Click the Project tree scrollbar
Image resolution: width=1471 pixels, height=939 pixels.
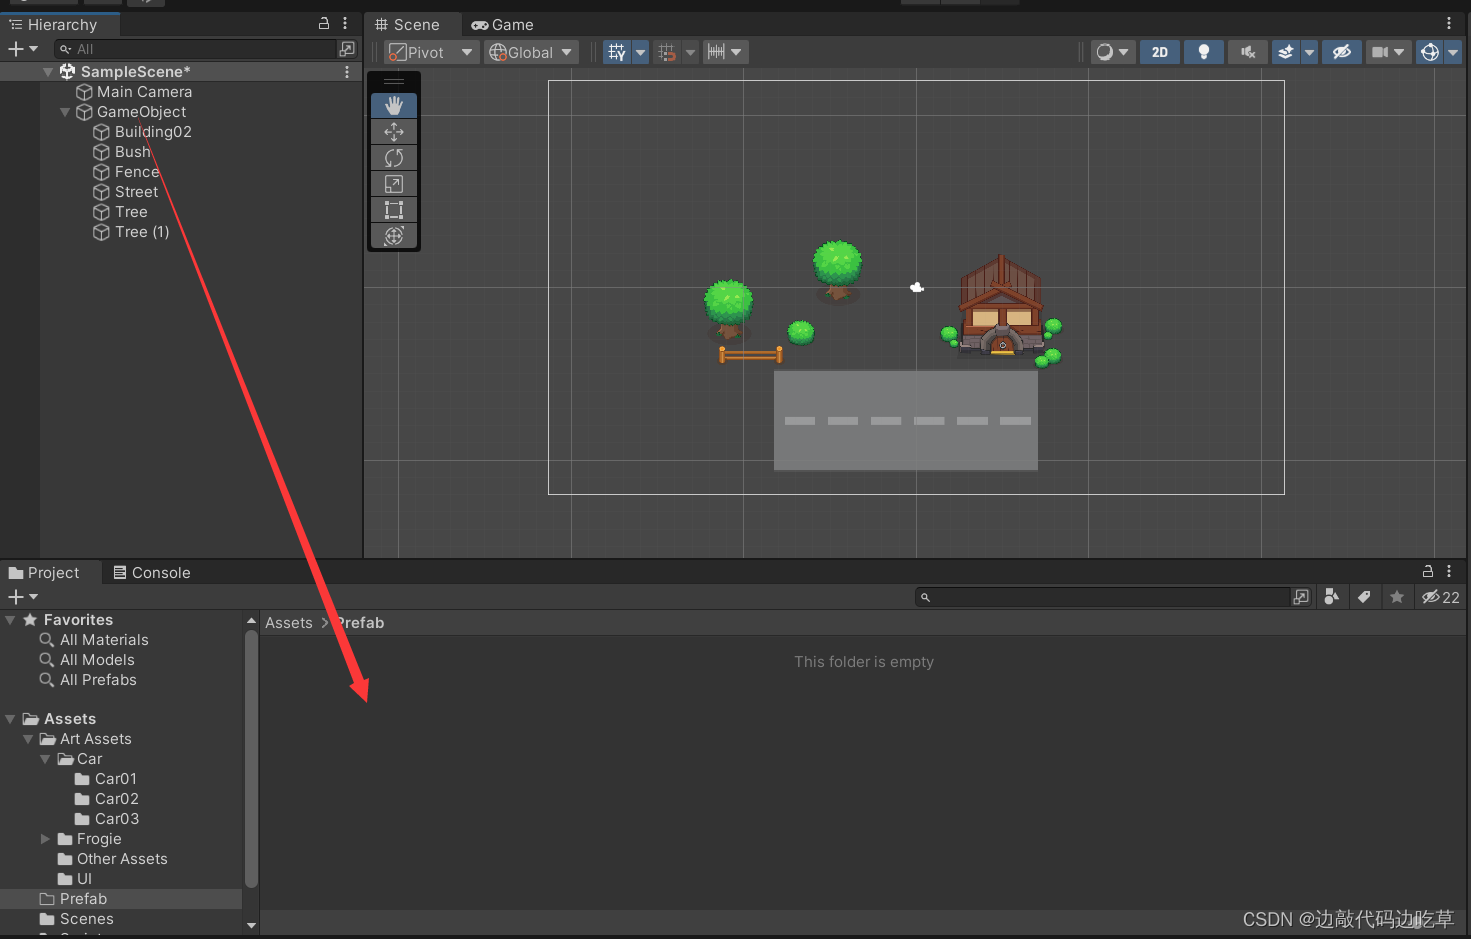pyautogui.click(x=251, y=758)
